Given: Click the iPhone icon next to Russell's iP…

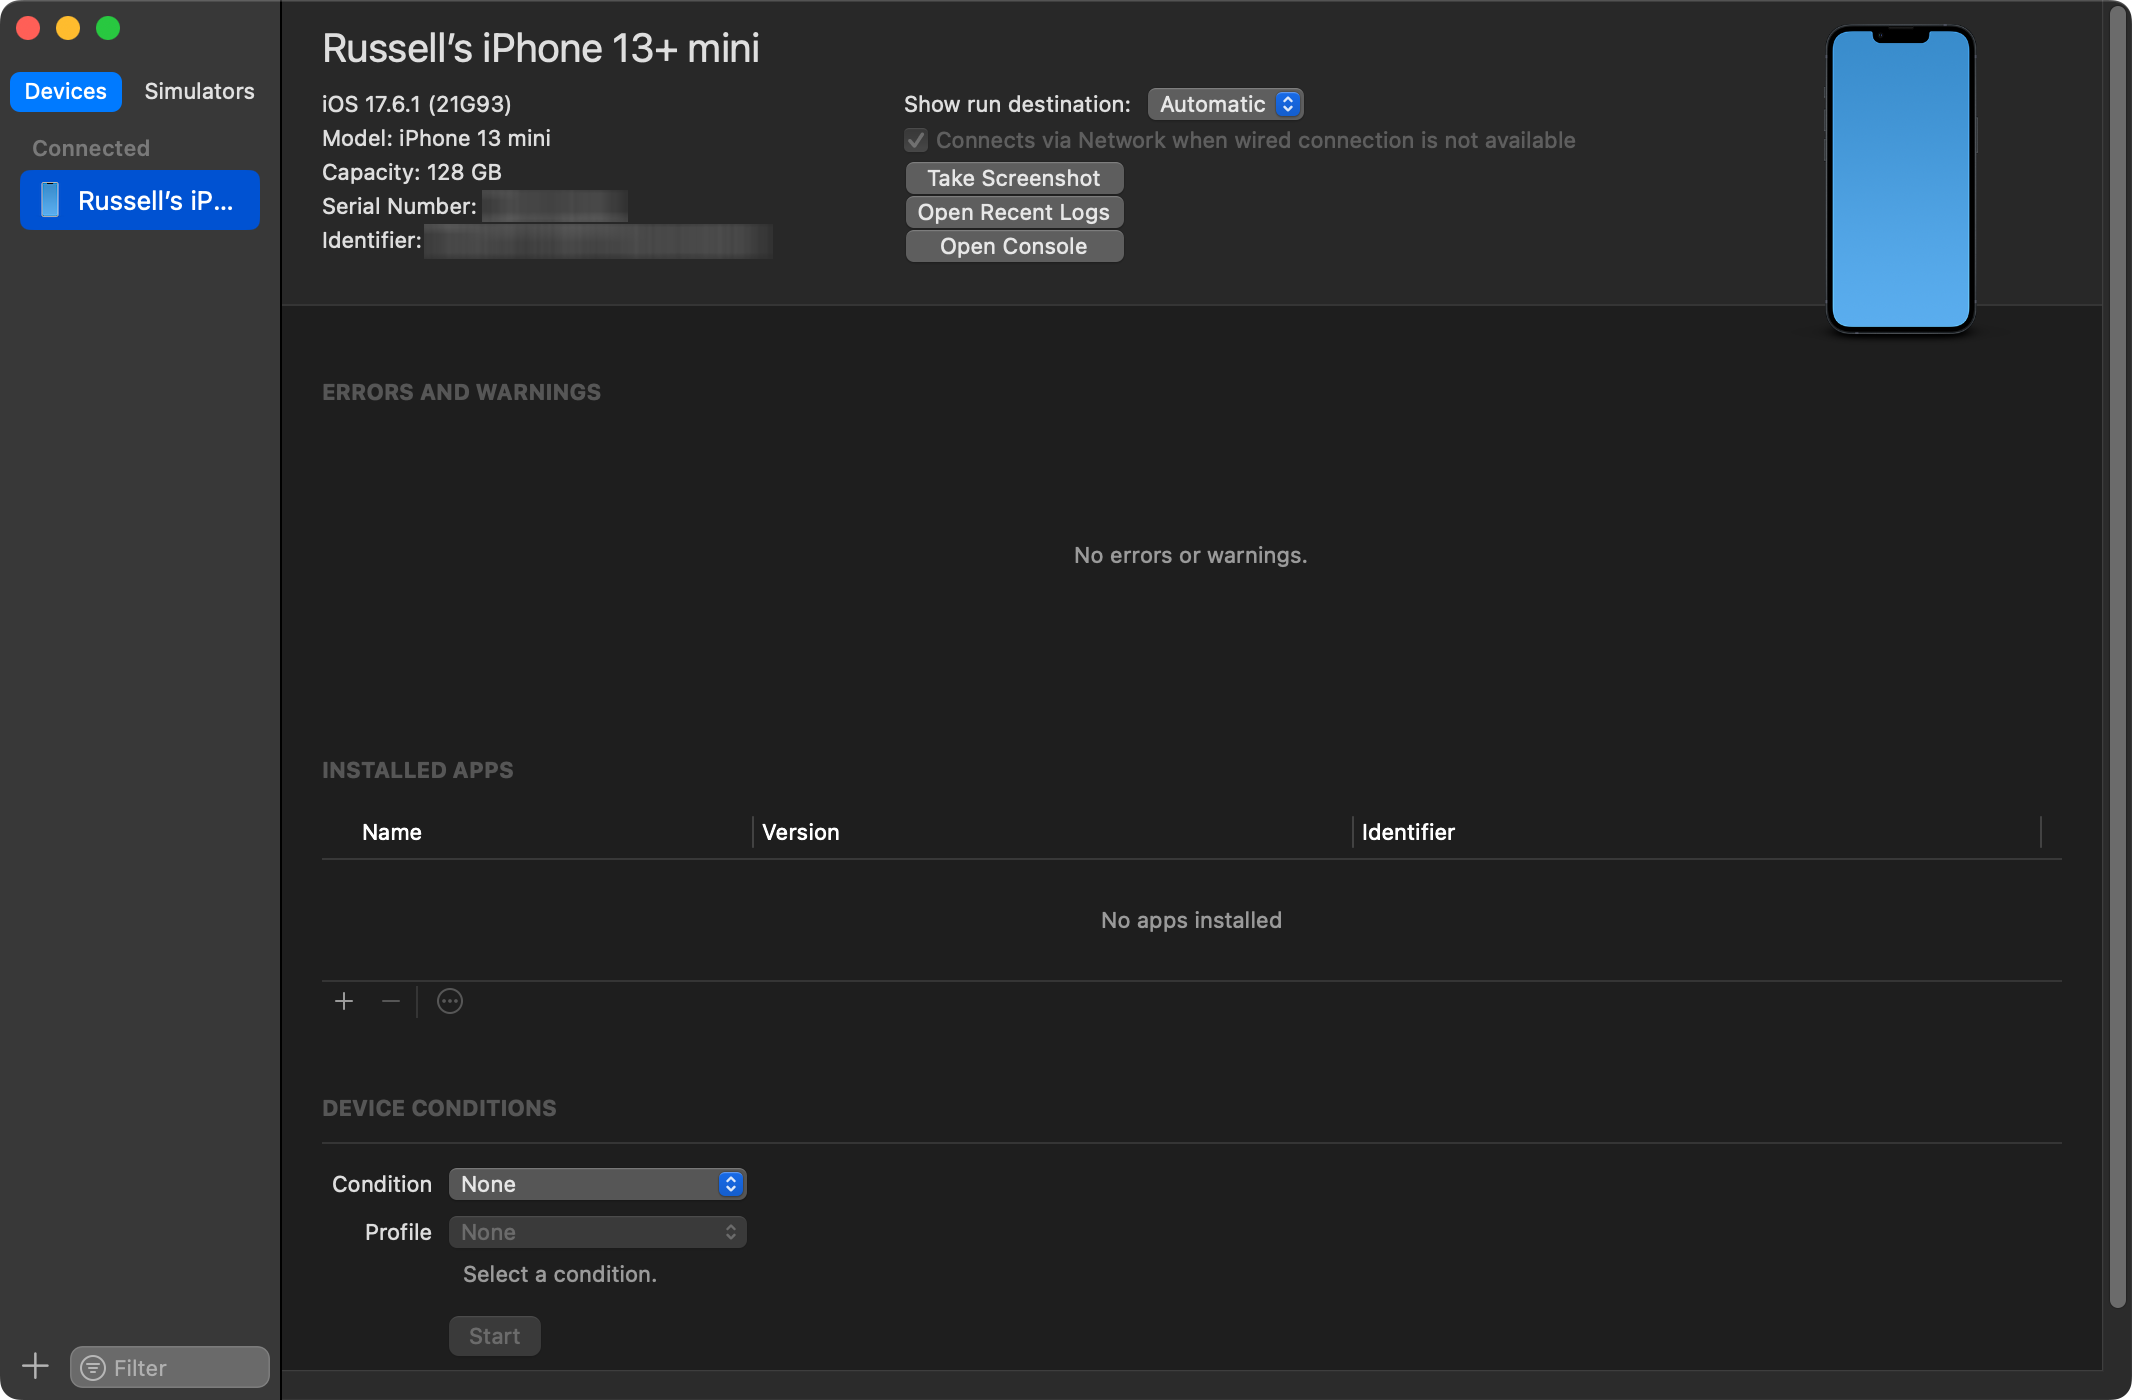Looking at the screenshot, I should 50,200.
